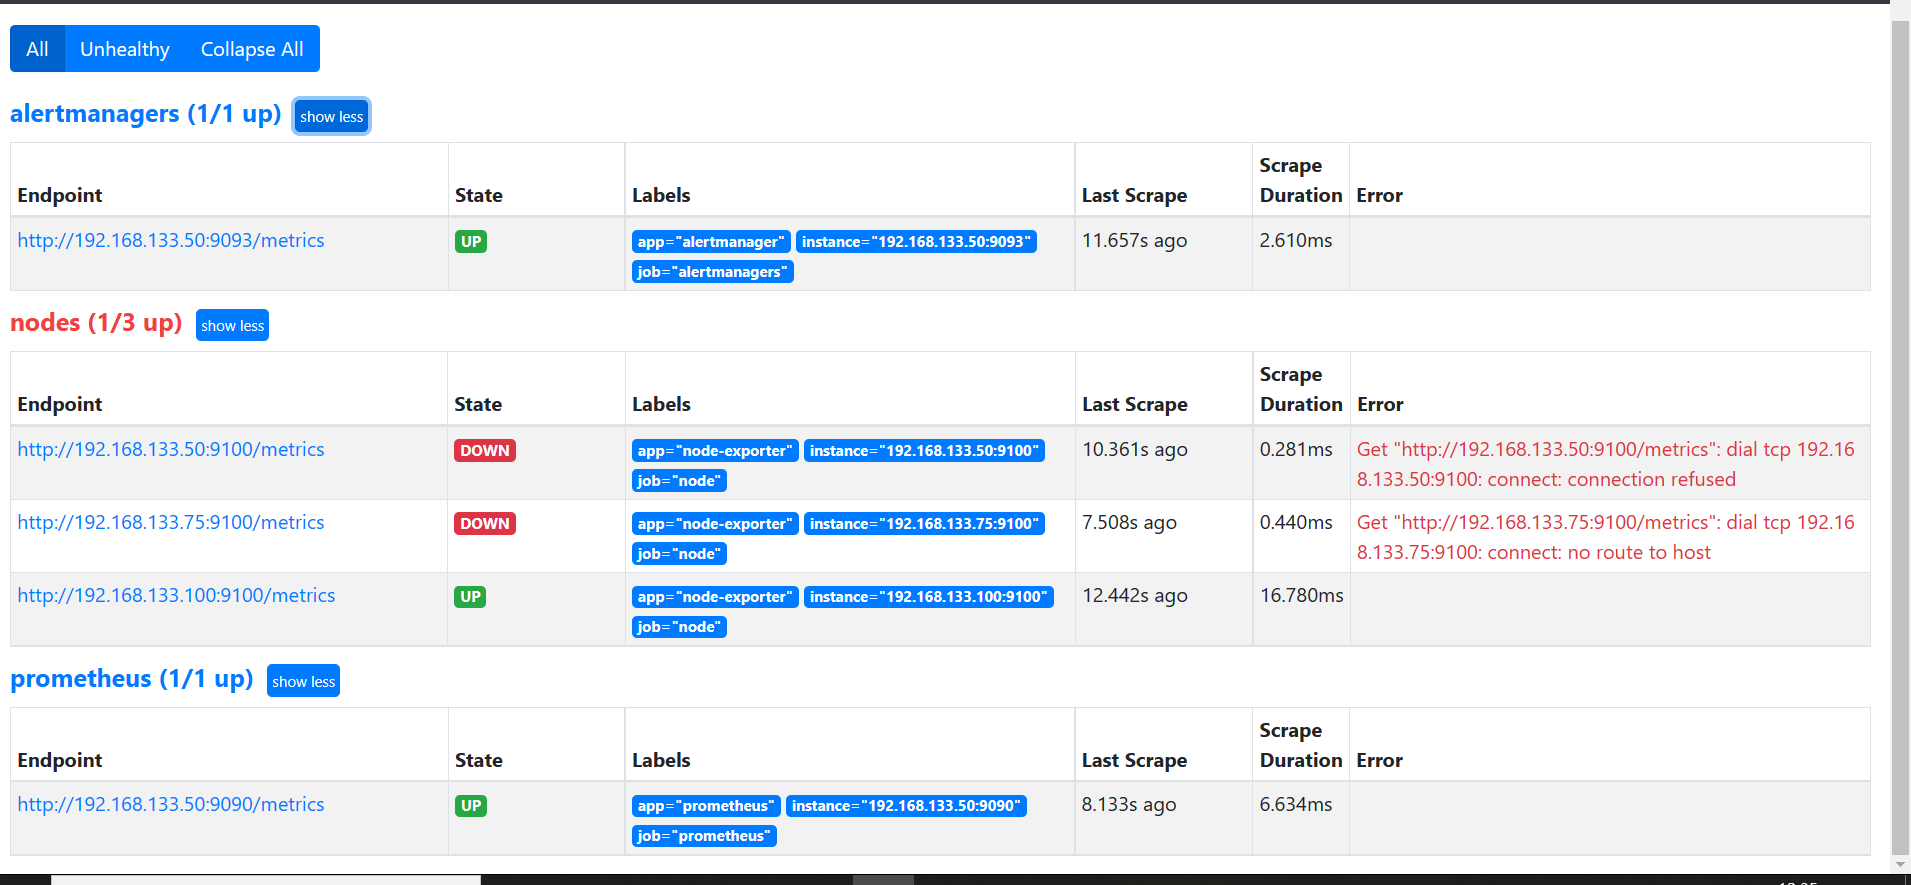Click the app="alertmanager" label
1911x885 pixels.
[711, 242]
